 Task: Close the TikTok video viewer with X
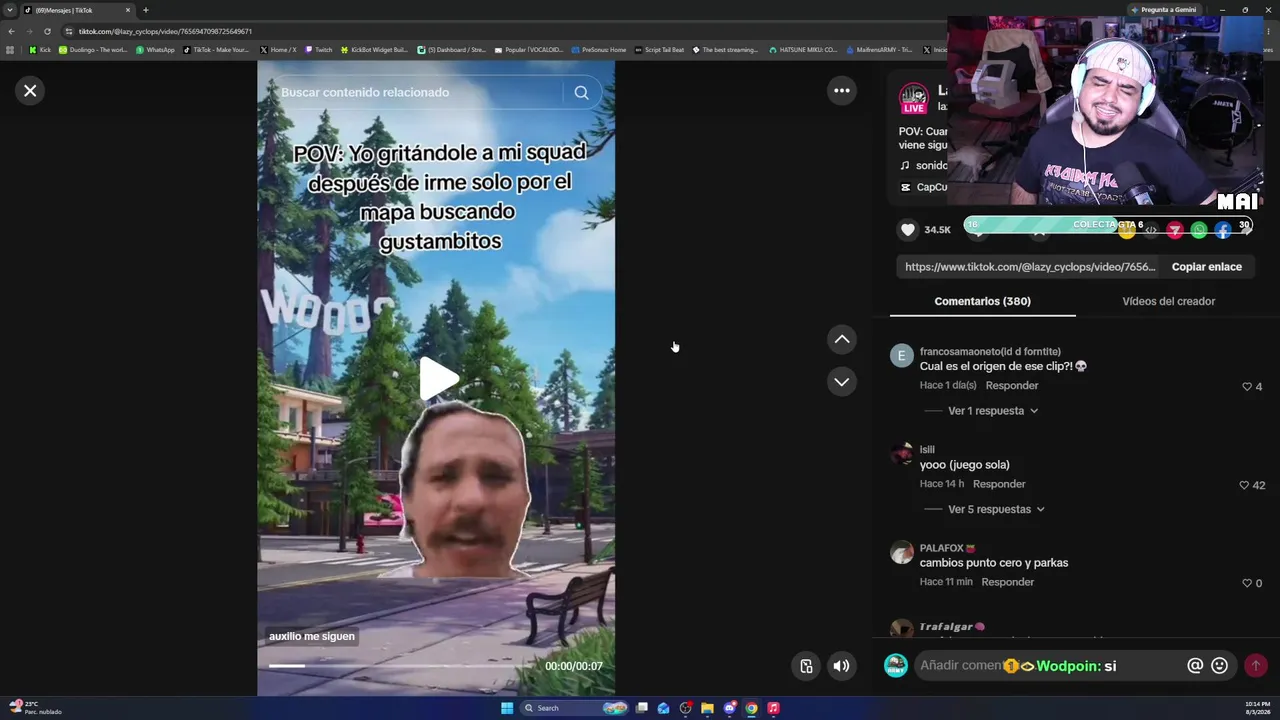click(x=30, y=91)
